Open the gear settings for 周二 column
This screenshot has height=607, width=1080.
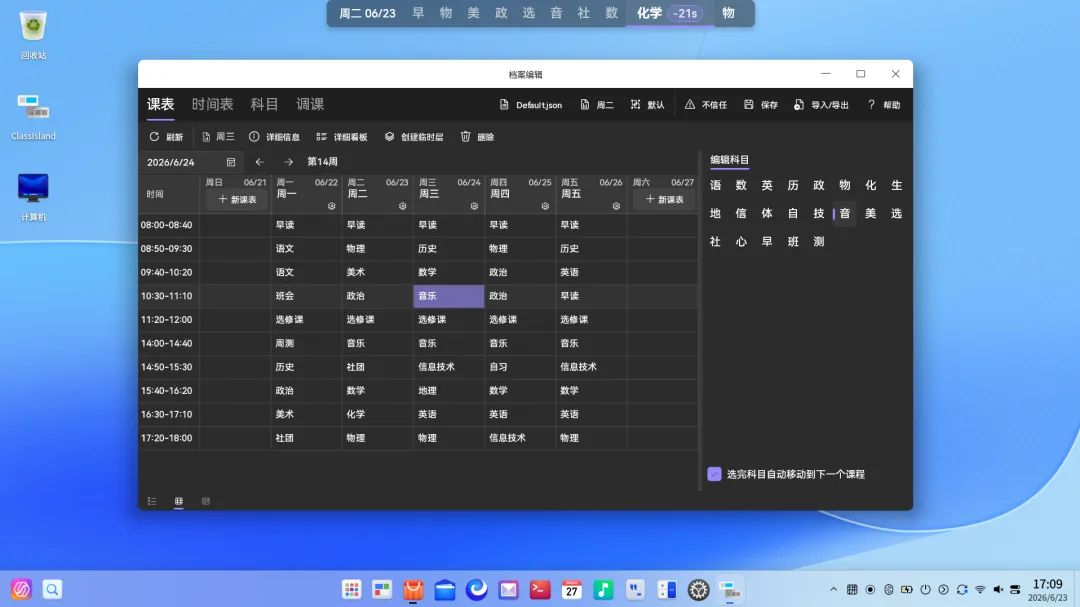[402, 206]
